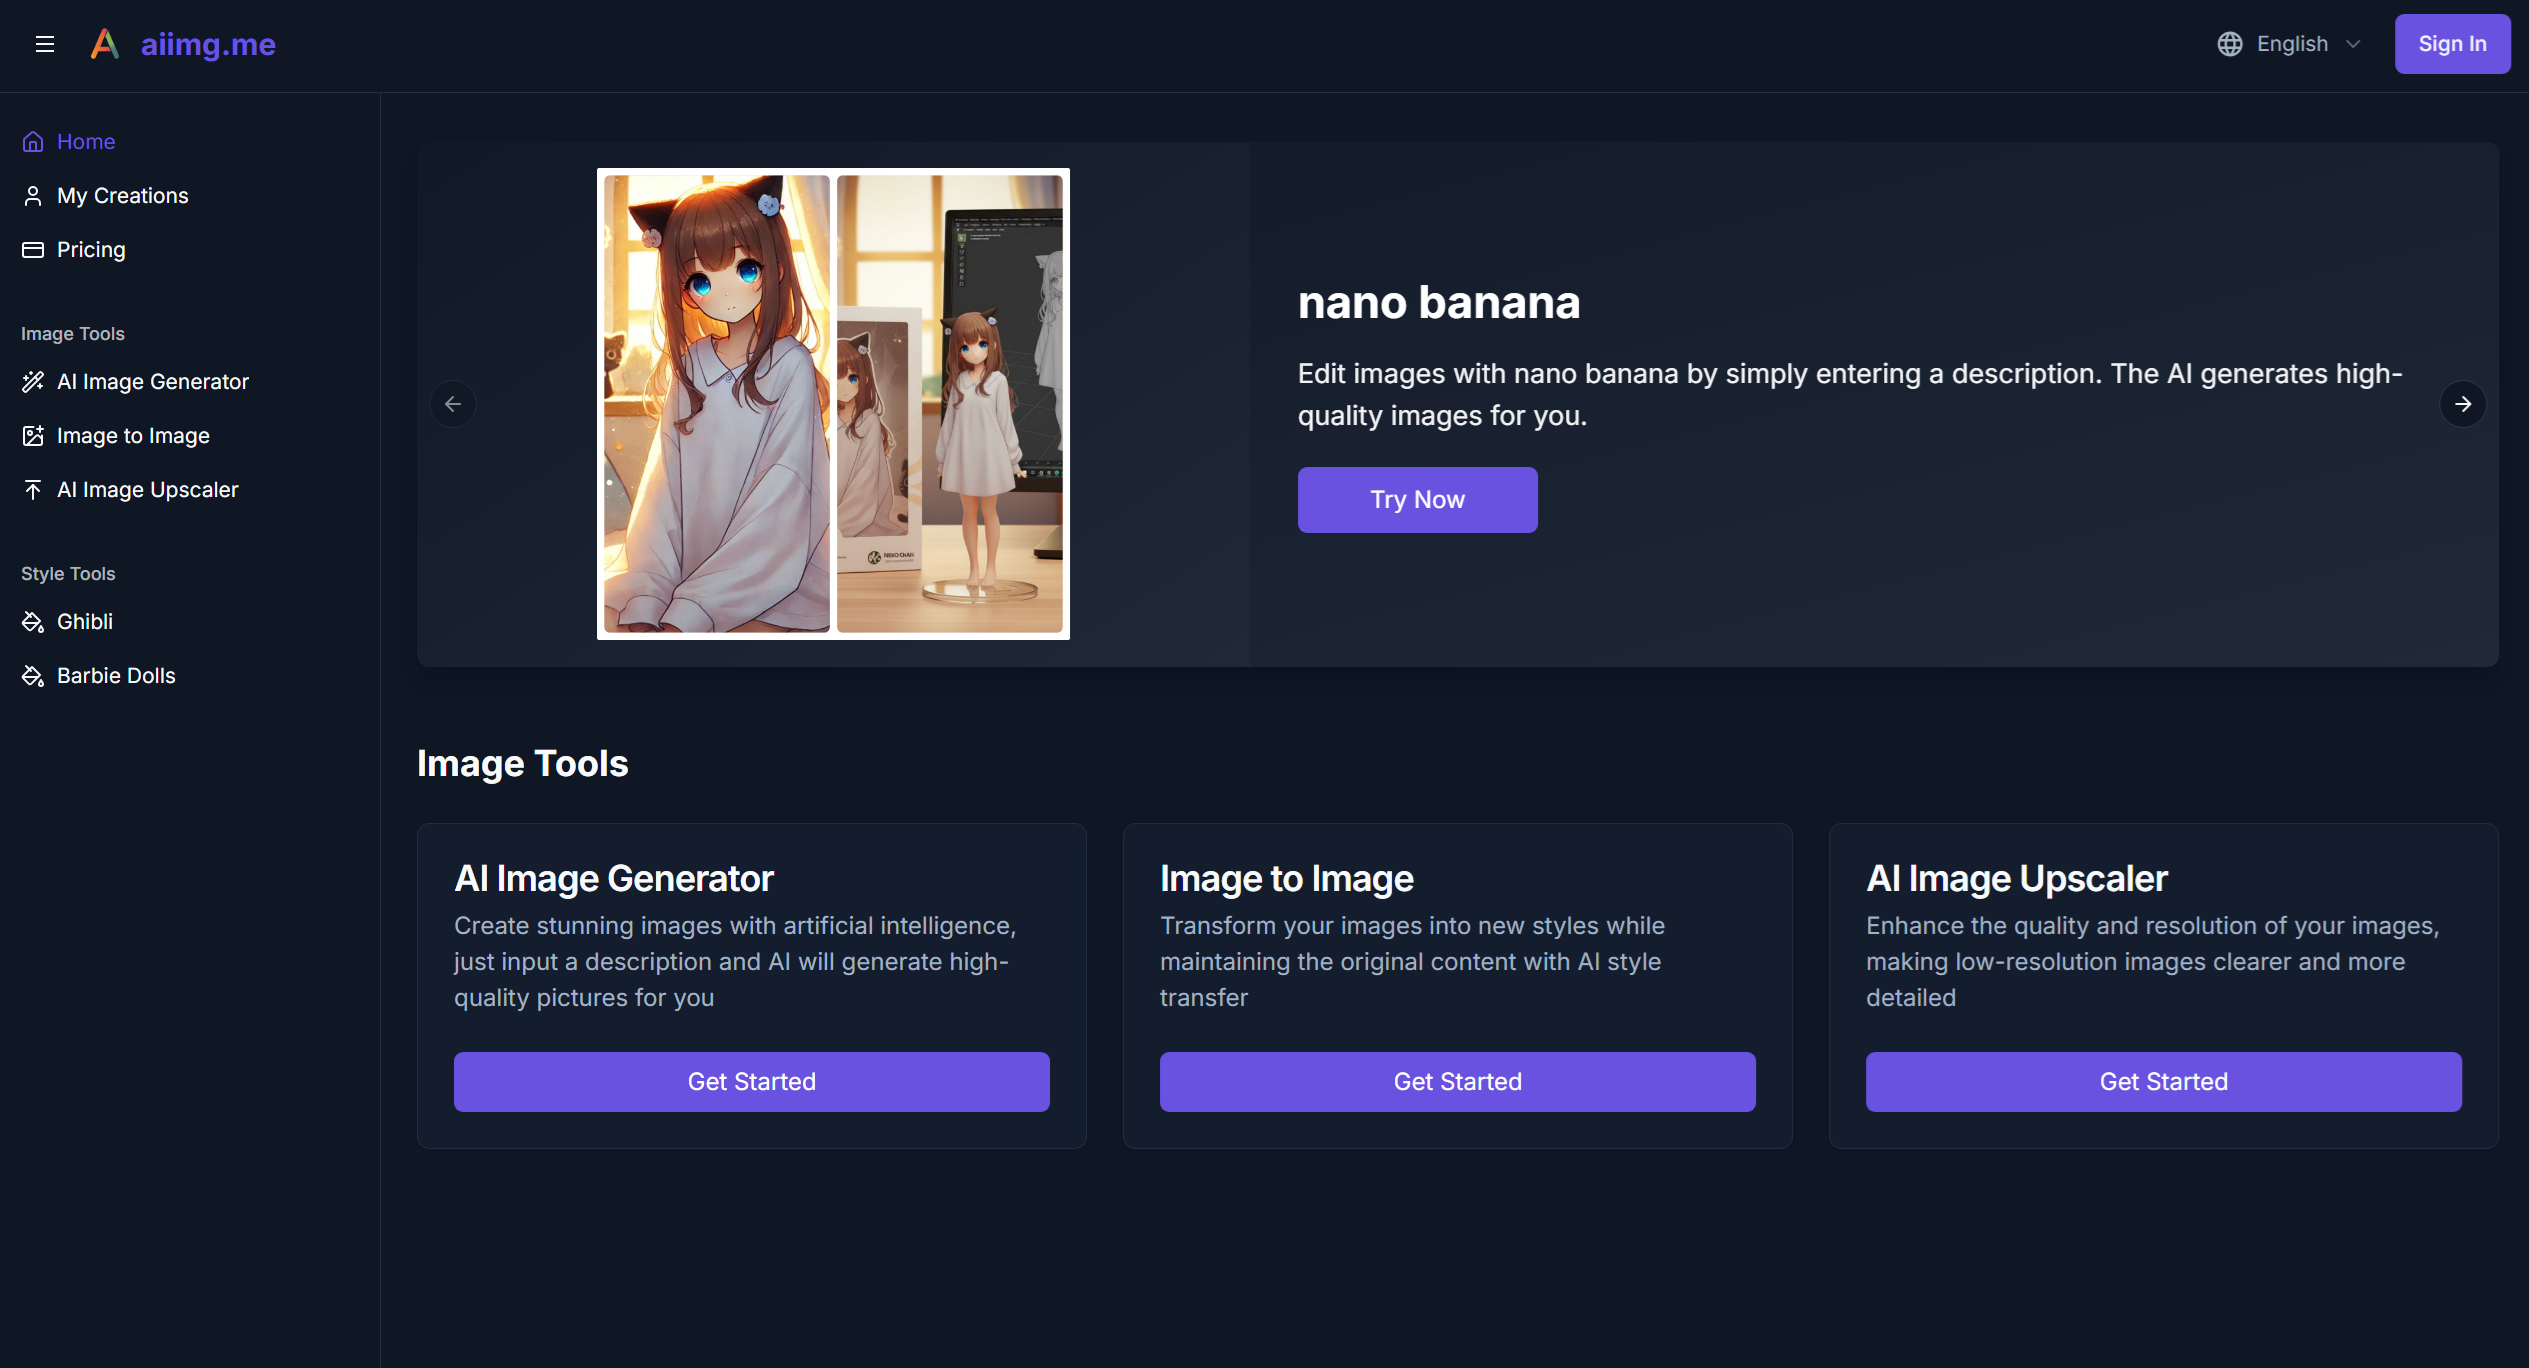Click the Home house icon
The image size is (2529, 1368).
pyautogui.click(x=33, y=142)
